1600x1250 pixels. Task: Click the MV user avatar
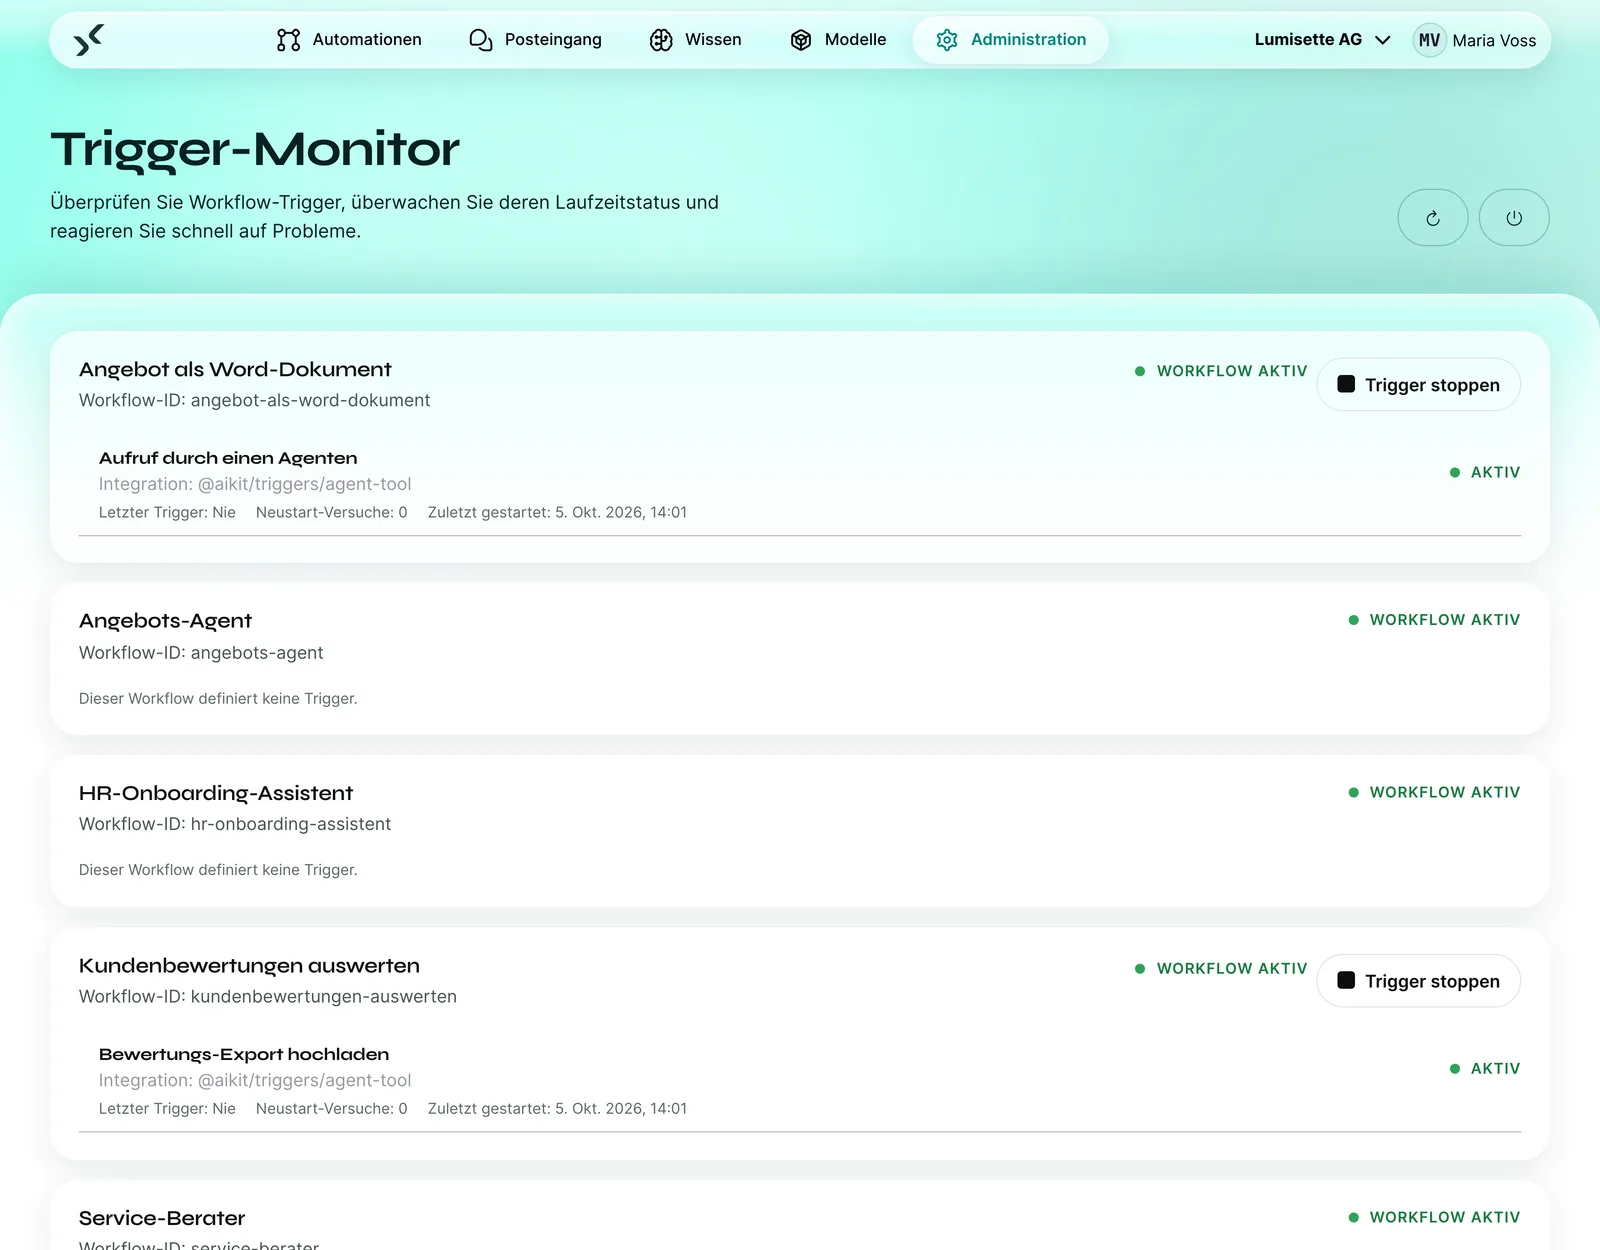1430,40
